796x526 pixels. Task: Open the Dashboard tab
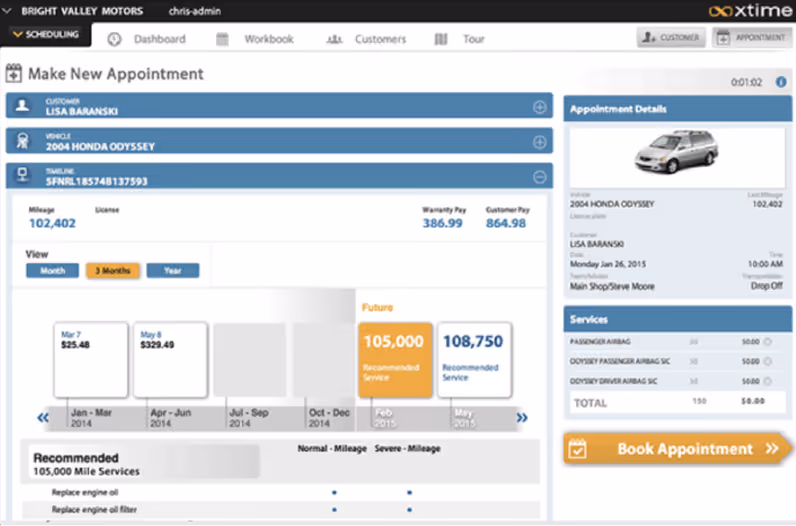159,39
